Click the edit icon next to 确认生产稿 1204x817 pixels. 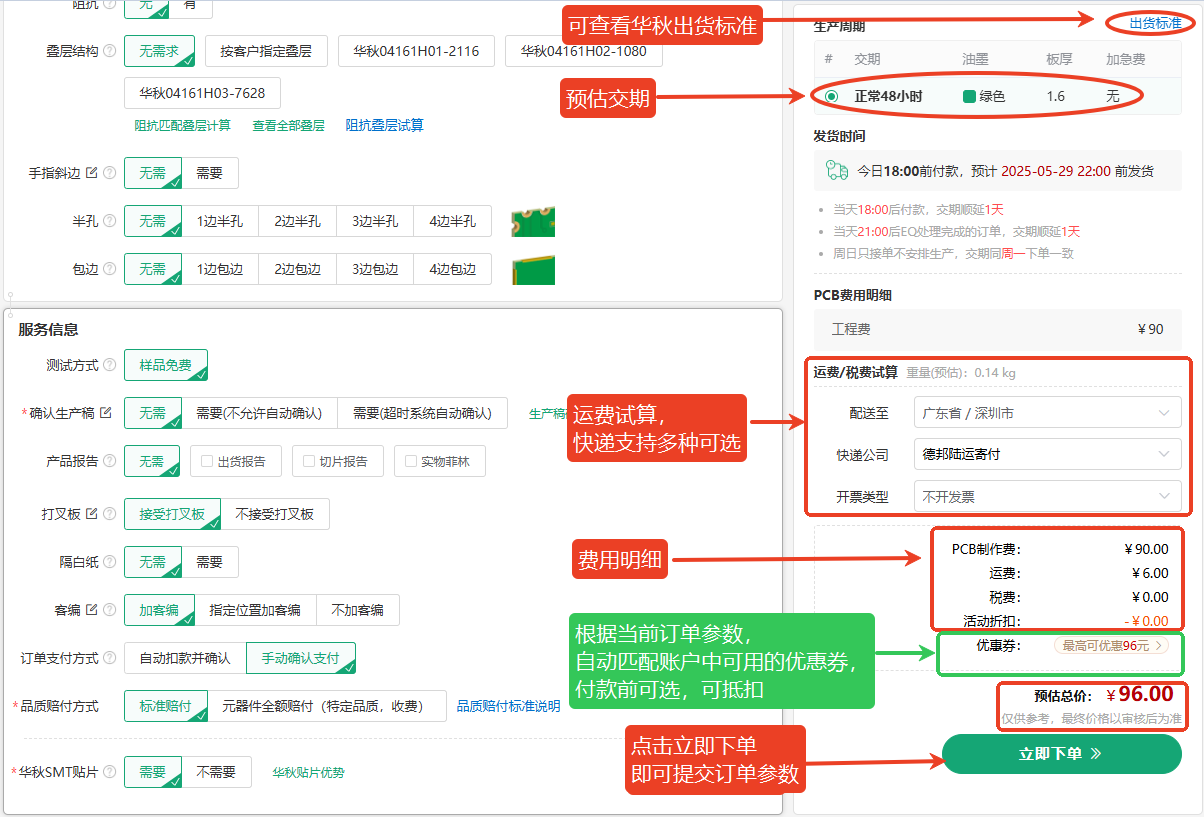106,413
